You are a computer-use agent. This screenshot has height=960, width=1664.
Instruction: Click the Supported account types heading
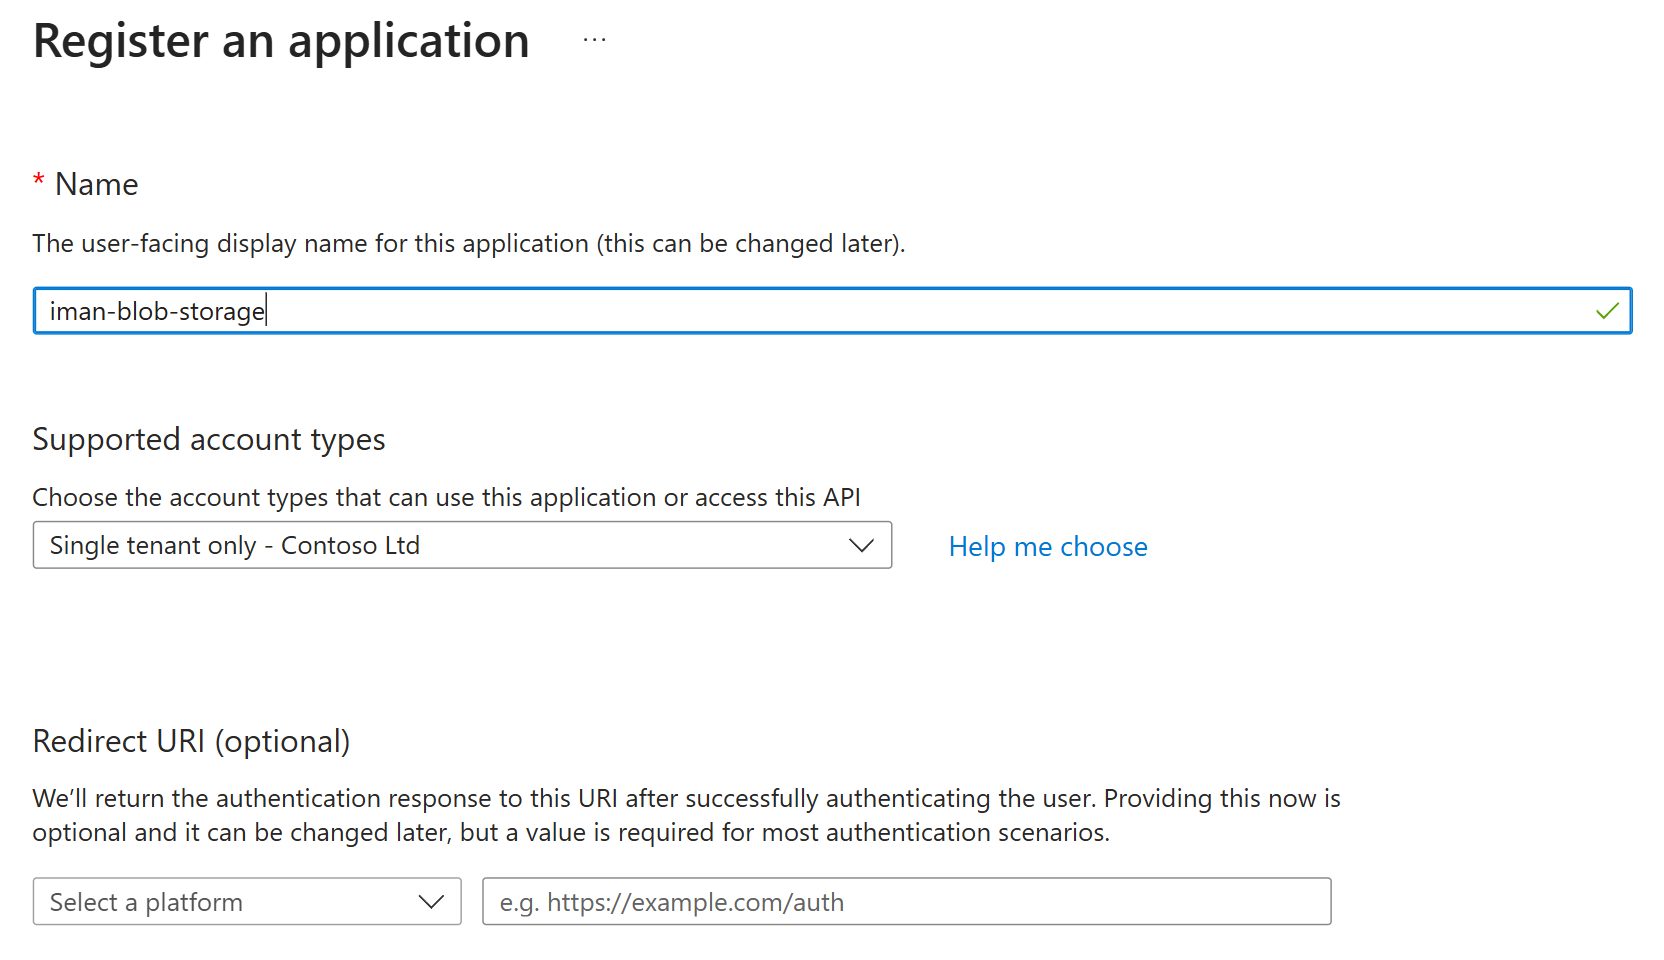point(209,440)
